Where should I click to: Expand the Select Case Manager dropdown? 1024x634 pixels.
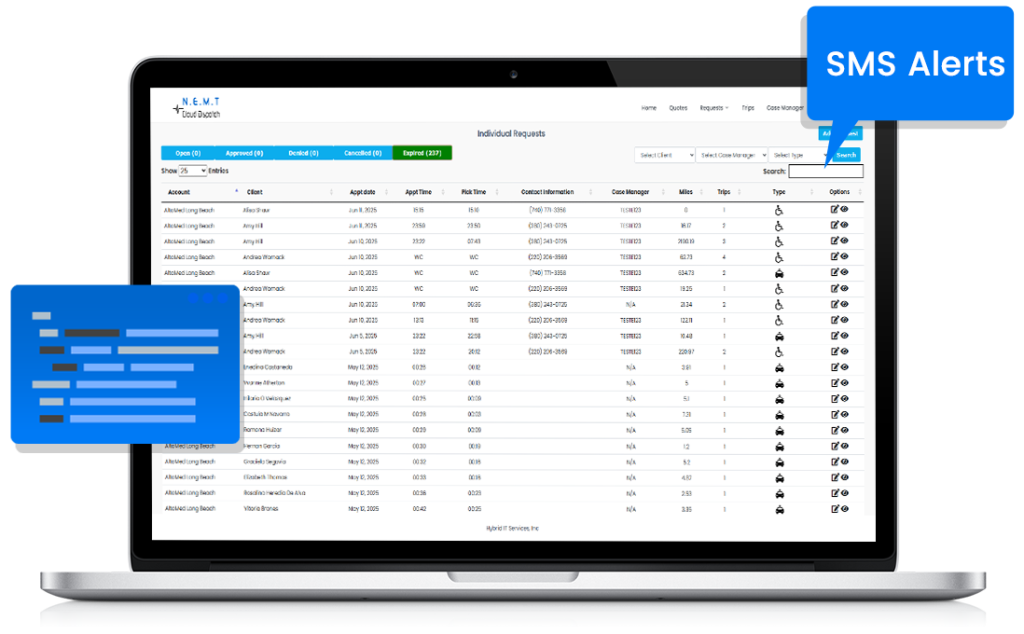coord(732,155)
